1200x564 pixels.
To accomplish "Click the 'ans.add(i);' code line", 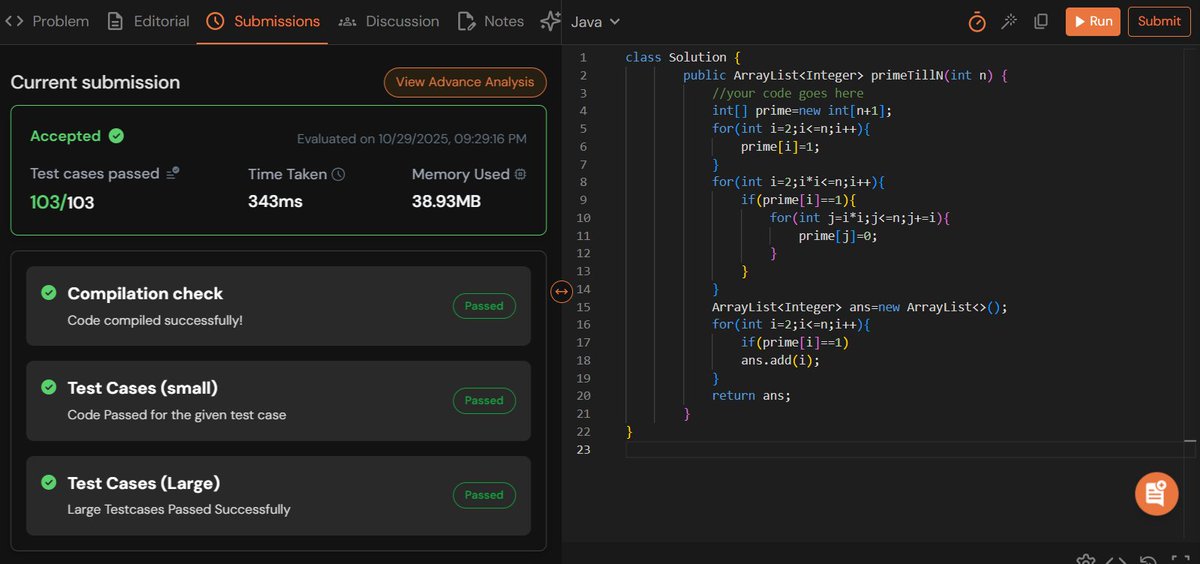I will 780,360.
